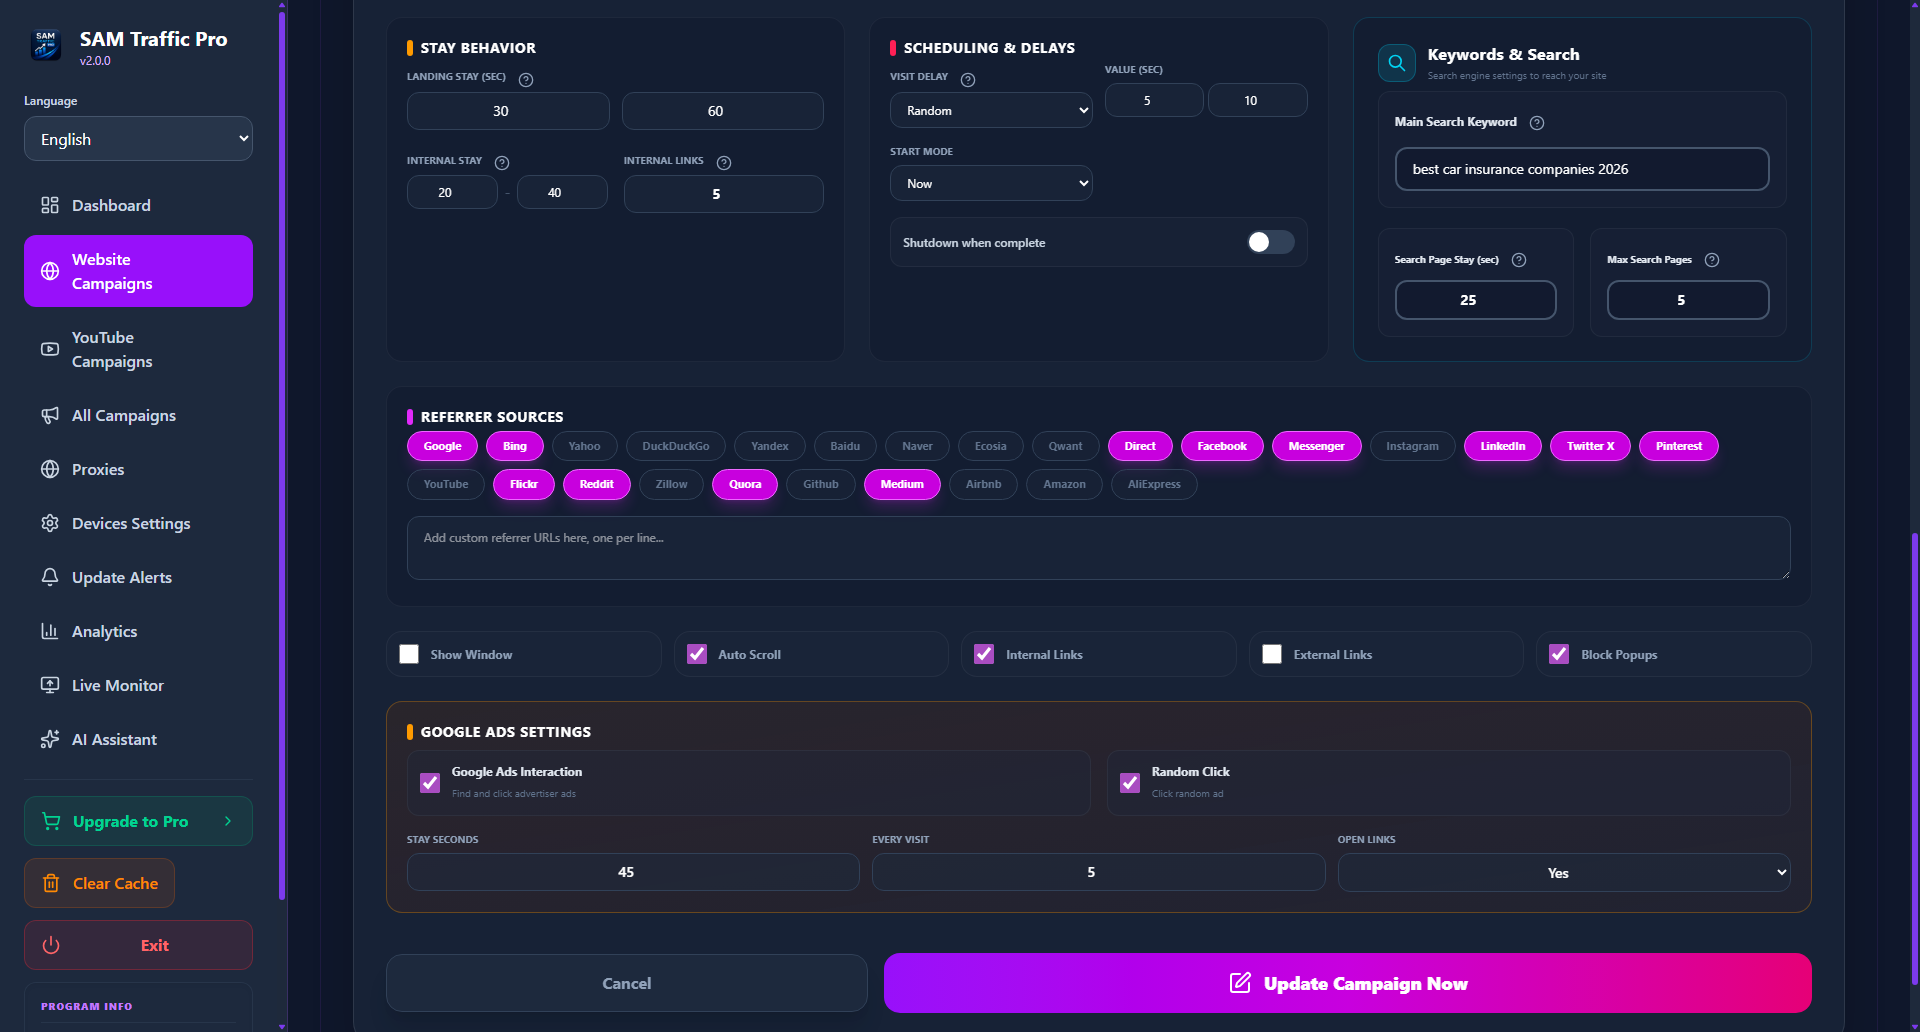Open Proxies section
Screen dimensions: 1920x1032
pyautogui.click(x=138, y=469)
